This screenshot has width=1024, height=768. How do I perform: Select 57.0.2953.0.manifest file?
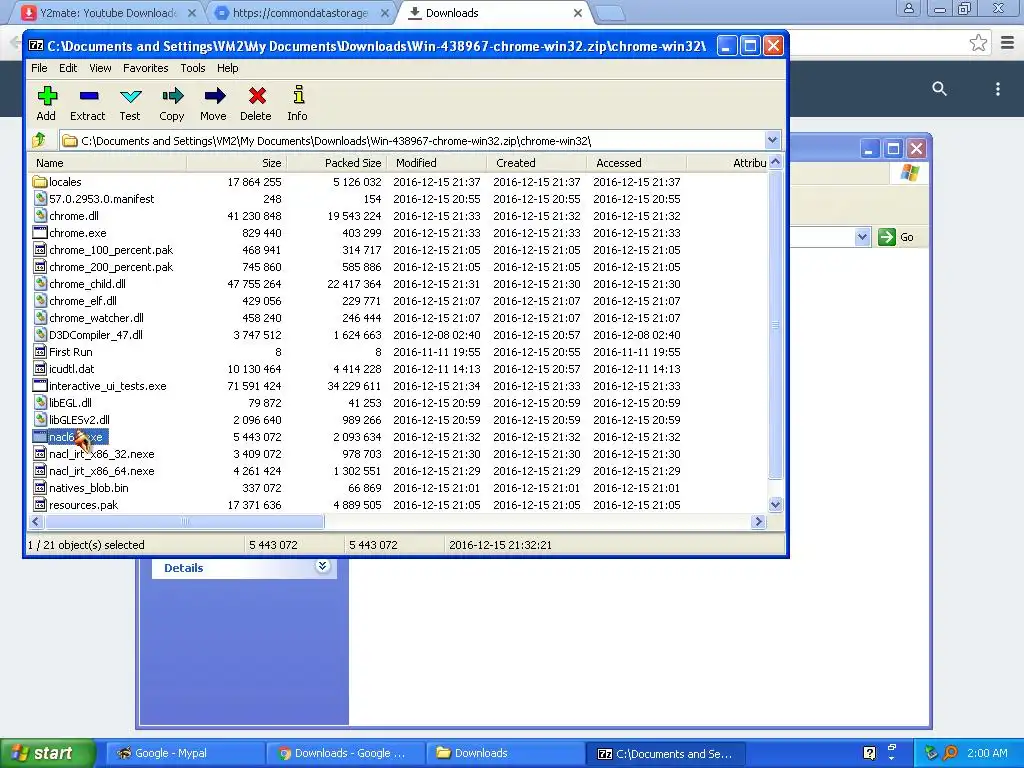coord(101,199)
